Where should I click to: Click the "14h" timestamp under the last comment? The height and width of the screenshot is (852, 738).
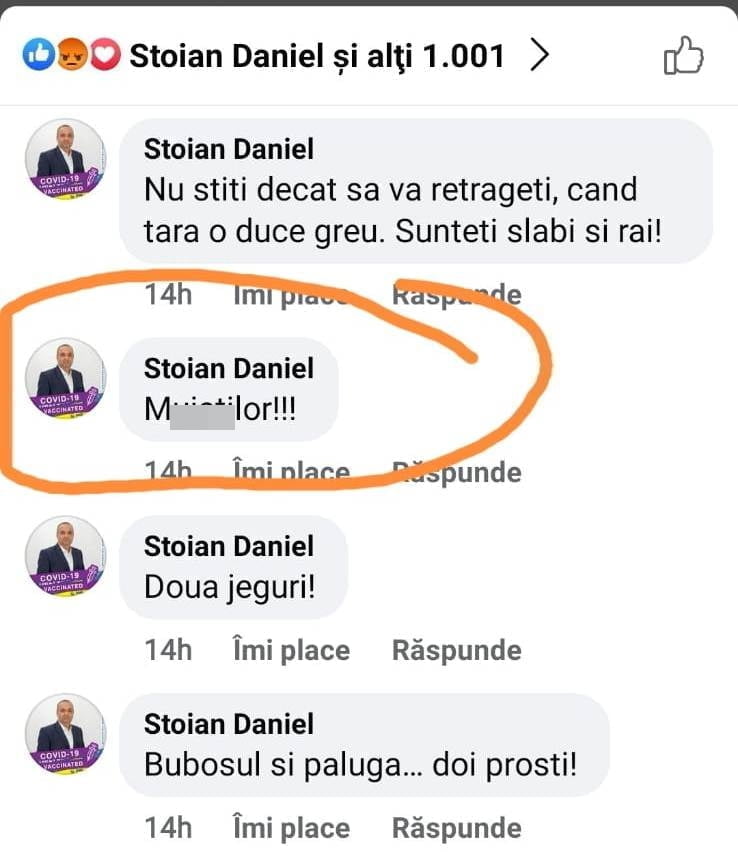(169, 828)
